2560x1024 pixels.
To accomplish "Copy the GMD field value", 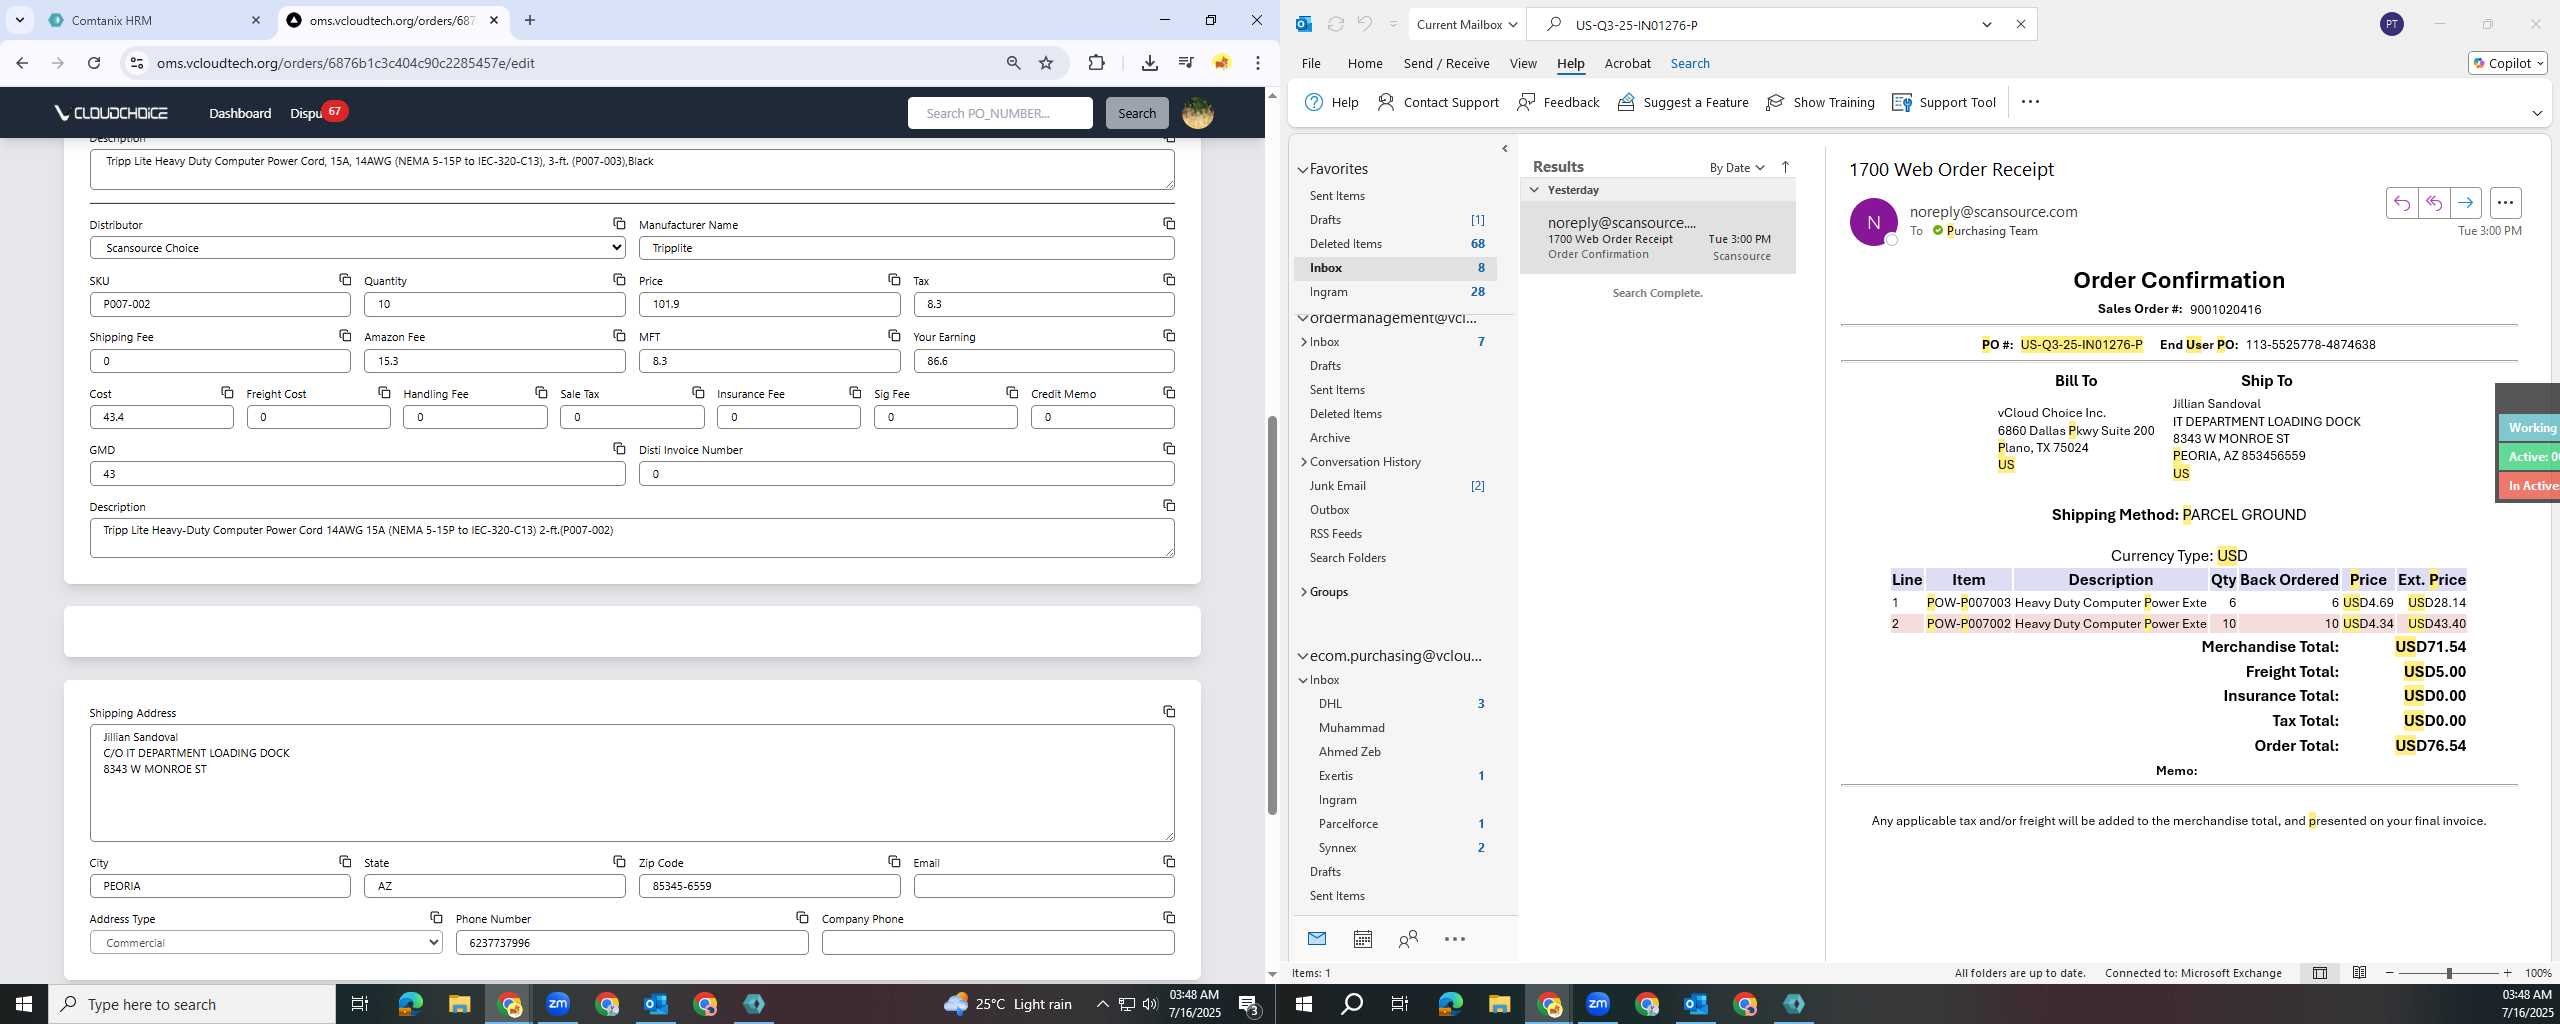I will click(x=619, y=449).
